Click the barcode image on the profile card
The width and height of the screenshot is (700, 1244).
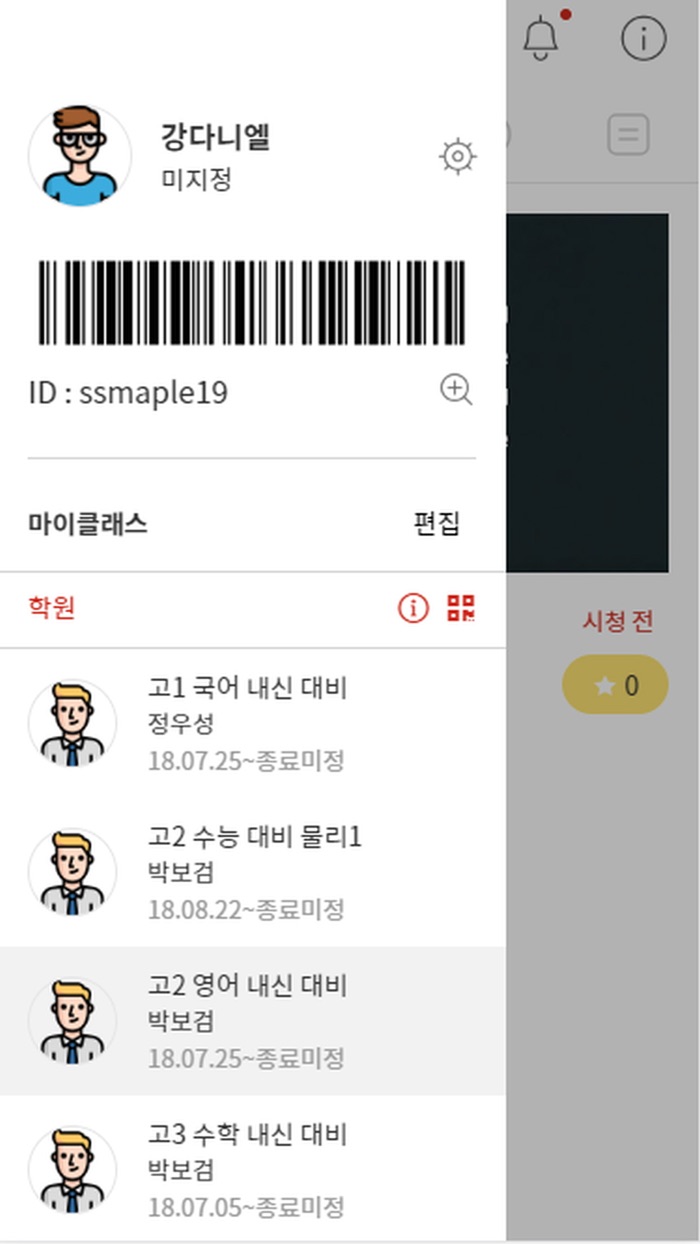point(250,300)
